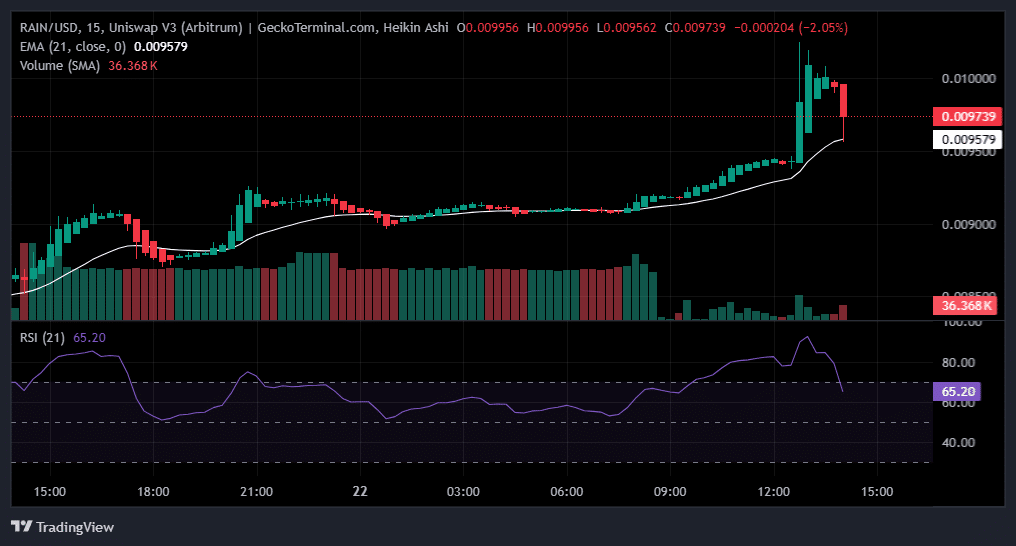The width and height of the screenshot is (1016, 546).
Task: Select the Volume (SMA) legend label
Action: [65, 65]
